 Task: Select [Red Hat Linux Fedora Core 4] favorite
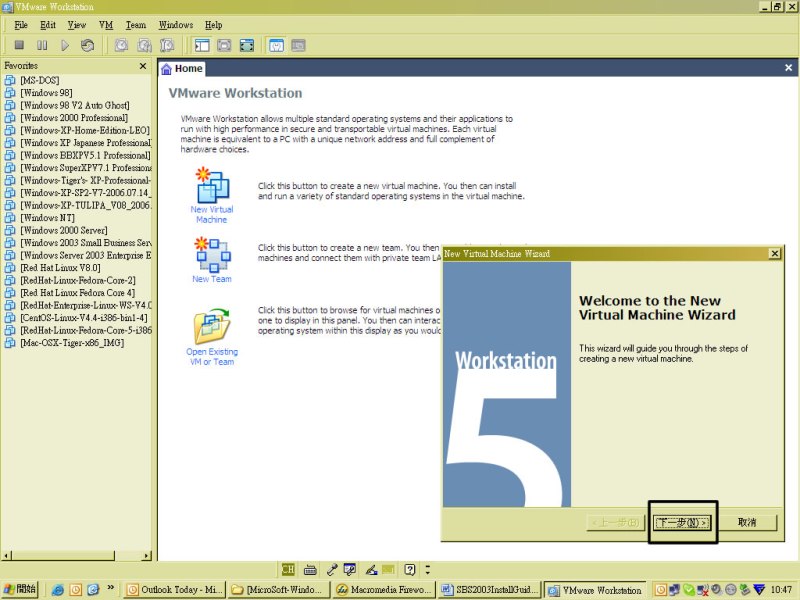pyautogui.click(x=78, y=293)
